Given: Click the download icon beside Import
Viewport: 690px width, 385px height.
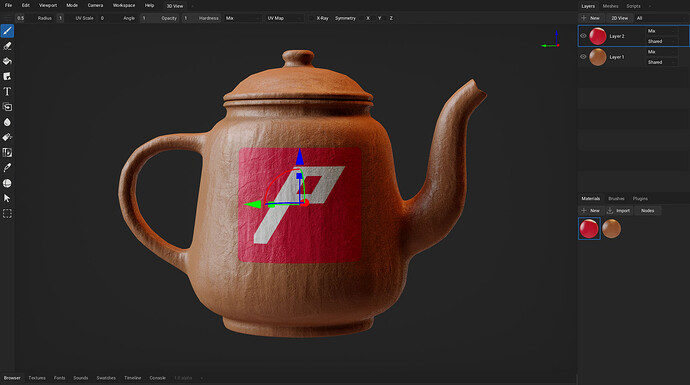Looking at the screenshot, I should [610, 211].
